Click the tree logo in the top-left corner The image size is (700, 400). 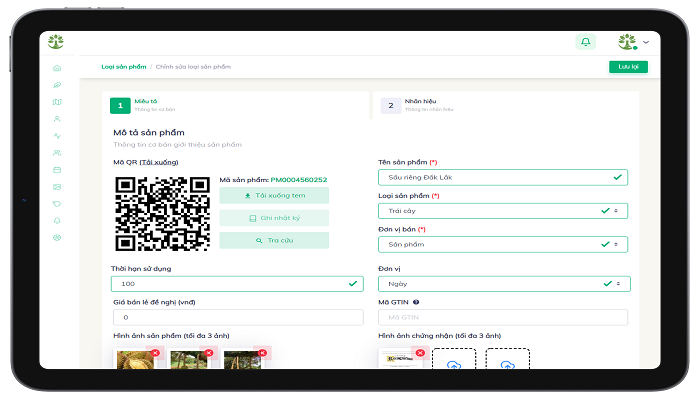click(x=56, y=42)
